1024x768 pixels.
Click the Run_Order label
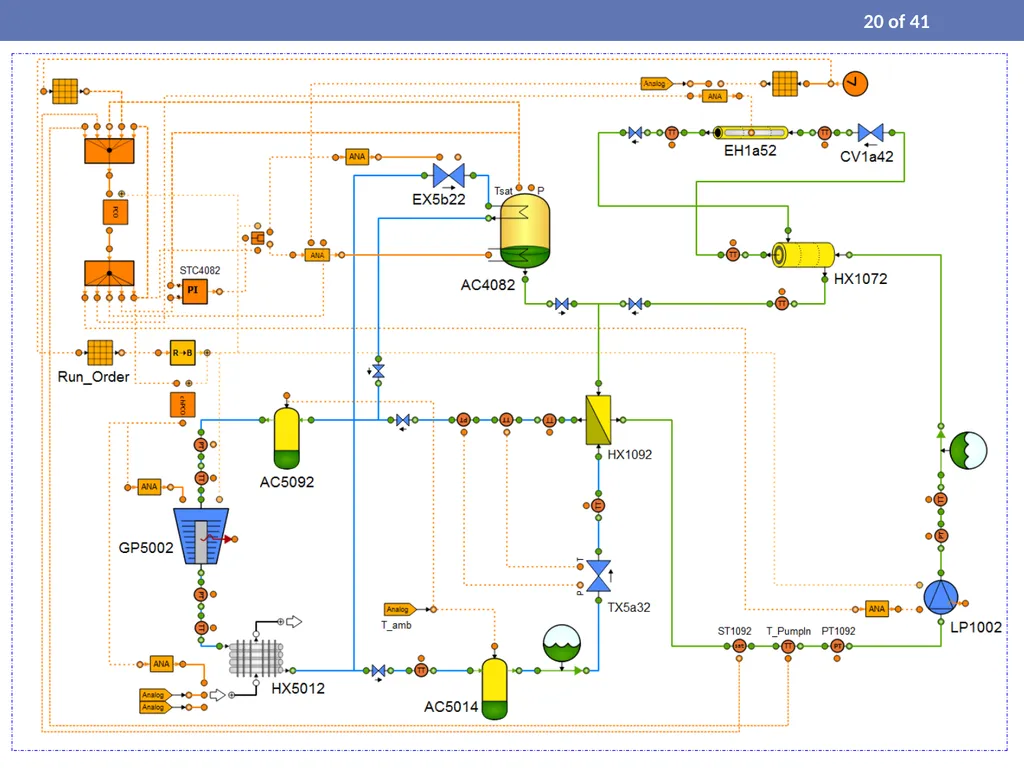click(x=93, y=377)
